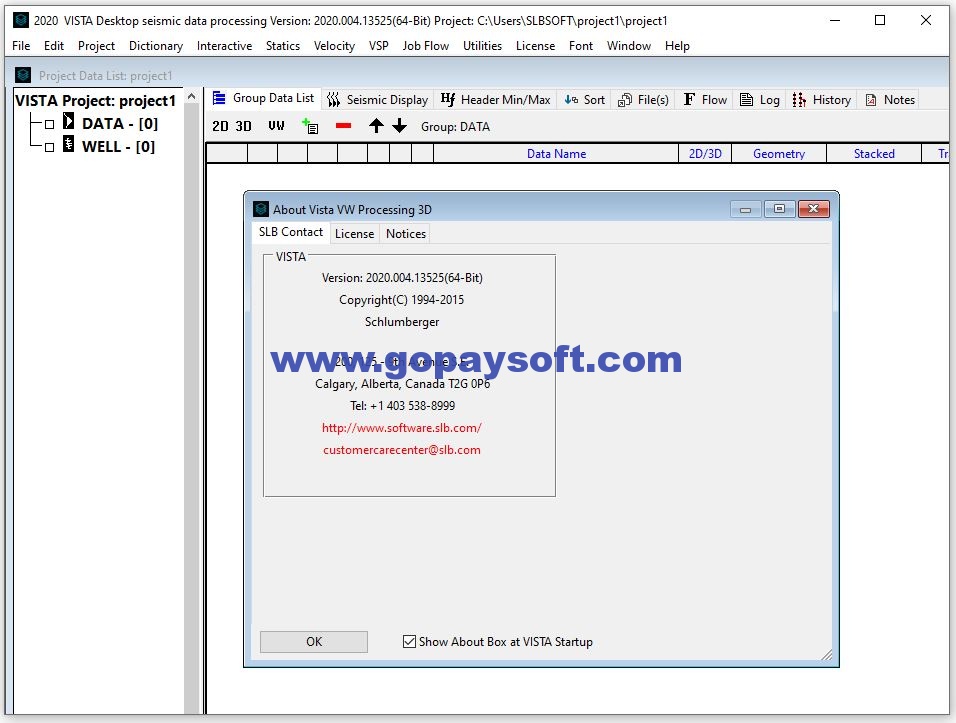Open the Statics menu
Image resolution: width=956 pixels, height=723 pixels.
(283, 46)
